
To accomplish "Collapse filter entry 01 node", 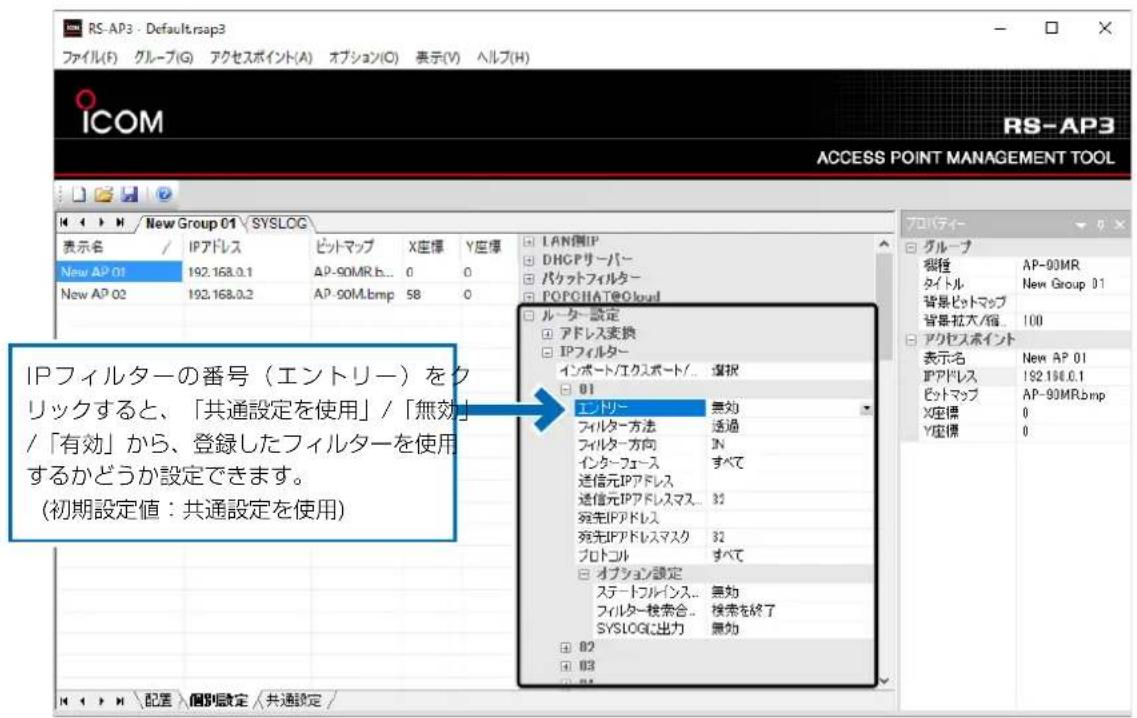I will click(566, 389).
